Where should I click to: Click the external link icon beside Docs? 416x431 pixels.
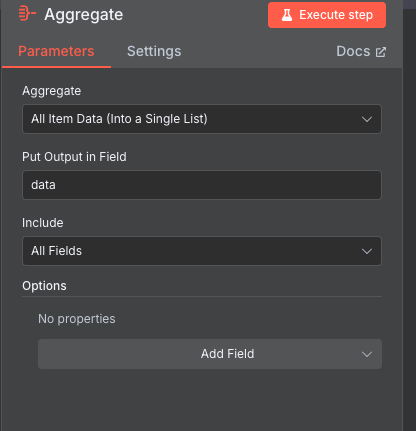point(381,52)
